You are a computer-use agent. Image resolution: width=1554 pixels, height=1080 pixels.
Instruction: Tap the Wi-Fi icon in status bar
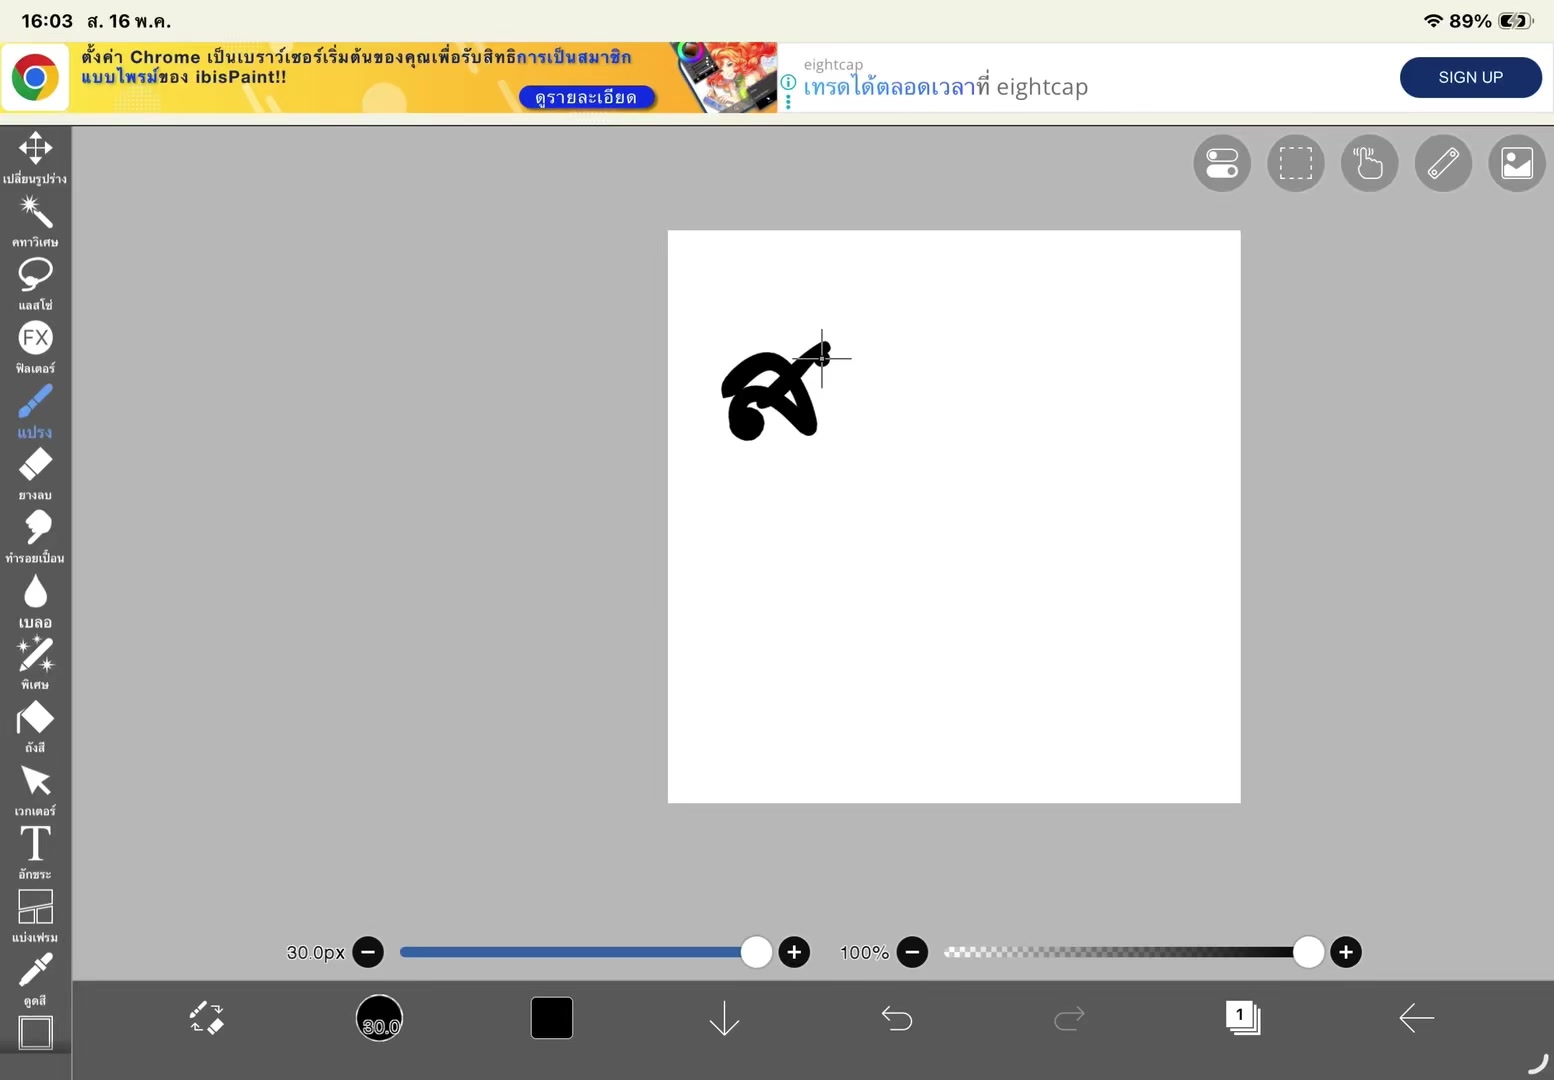pyautogui.click(x=1433, y=21)
